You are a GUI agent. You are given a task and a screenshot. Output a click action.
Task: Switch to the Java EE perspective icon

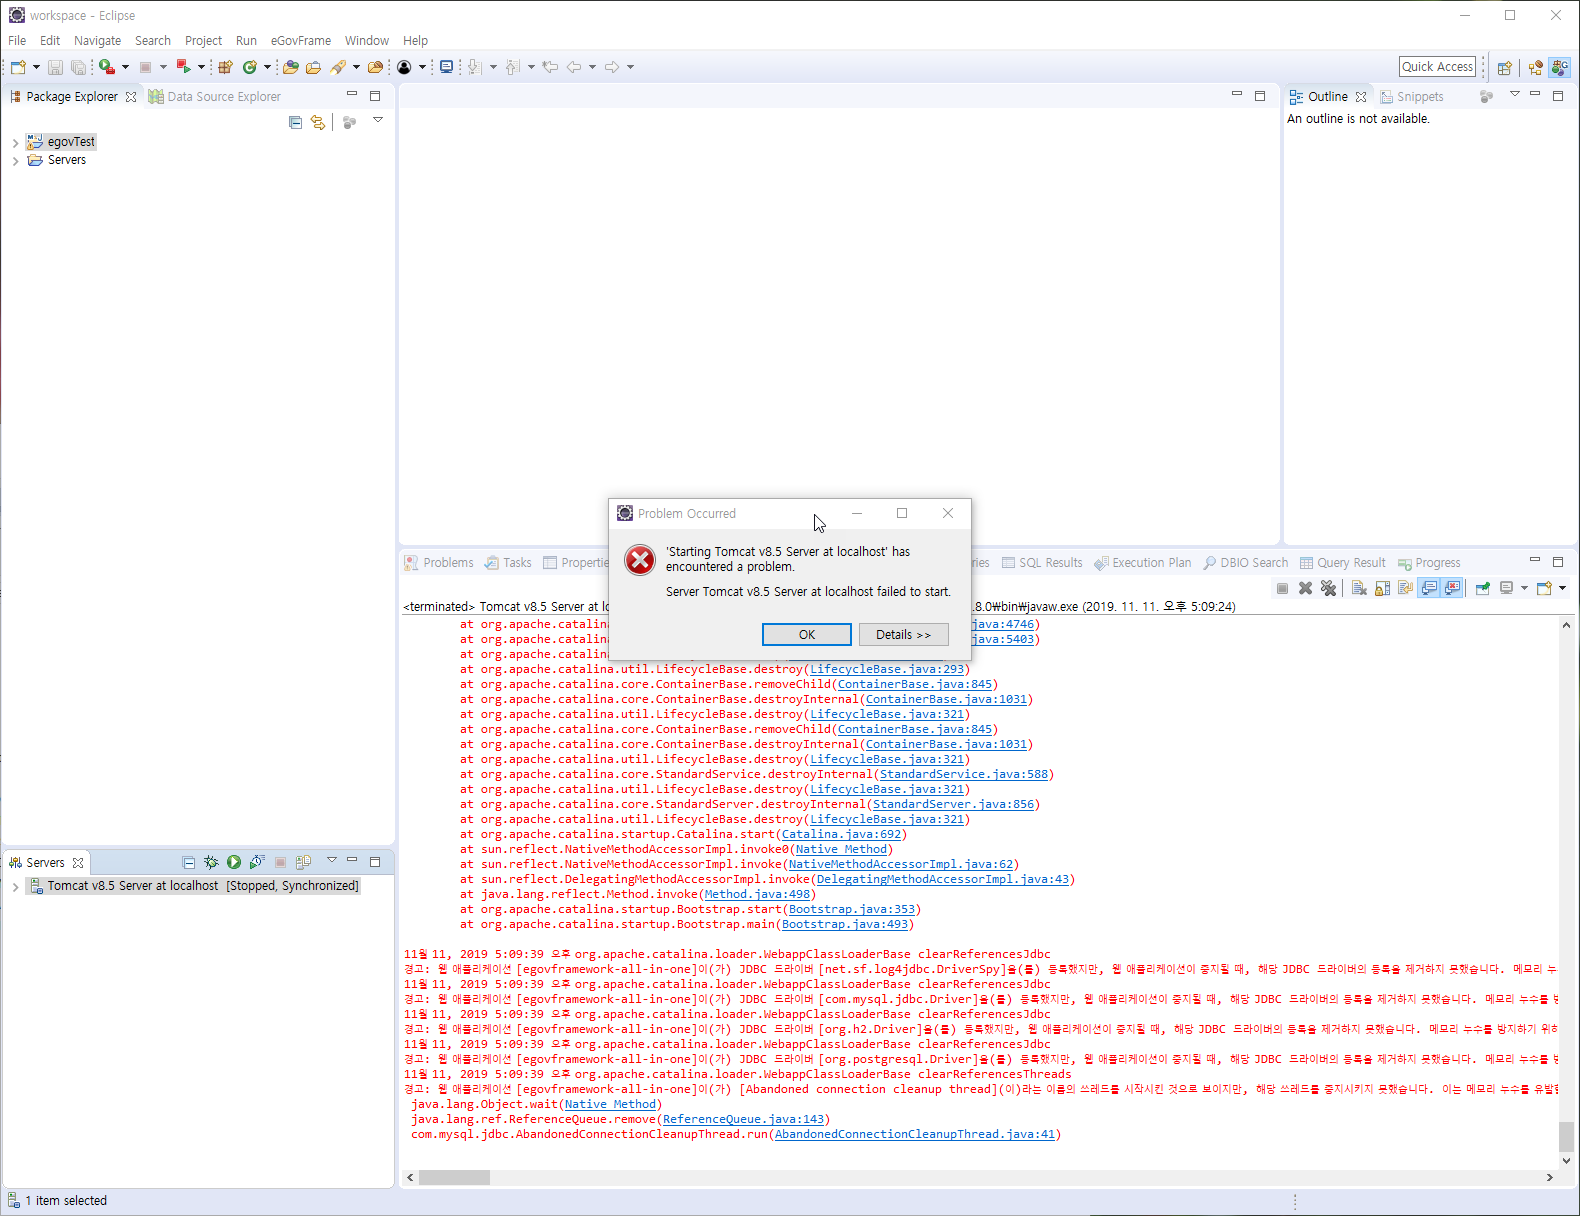click(x=1535, y=68)
